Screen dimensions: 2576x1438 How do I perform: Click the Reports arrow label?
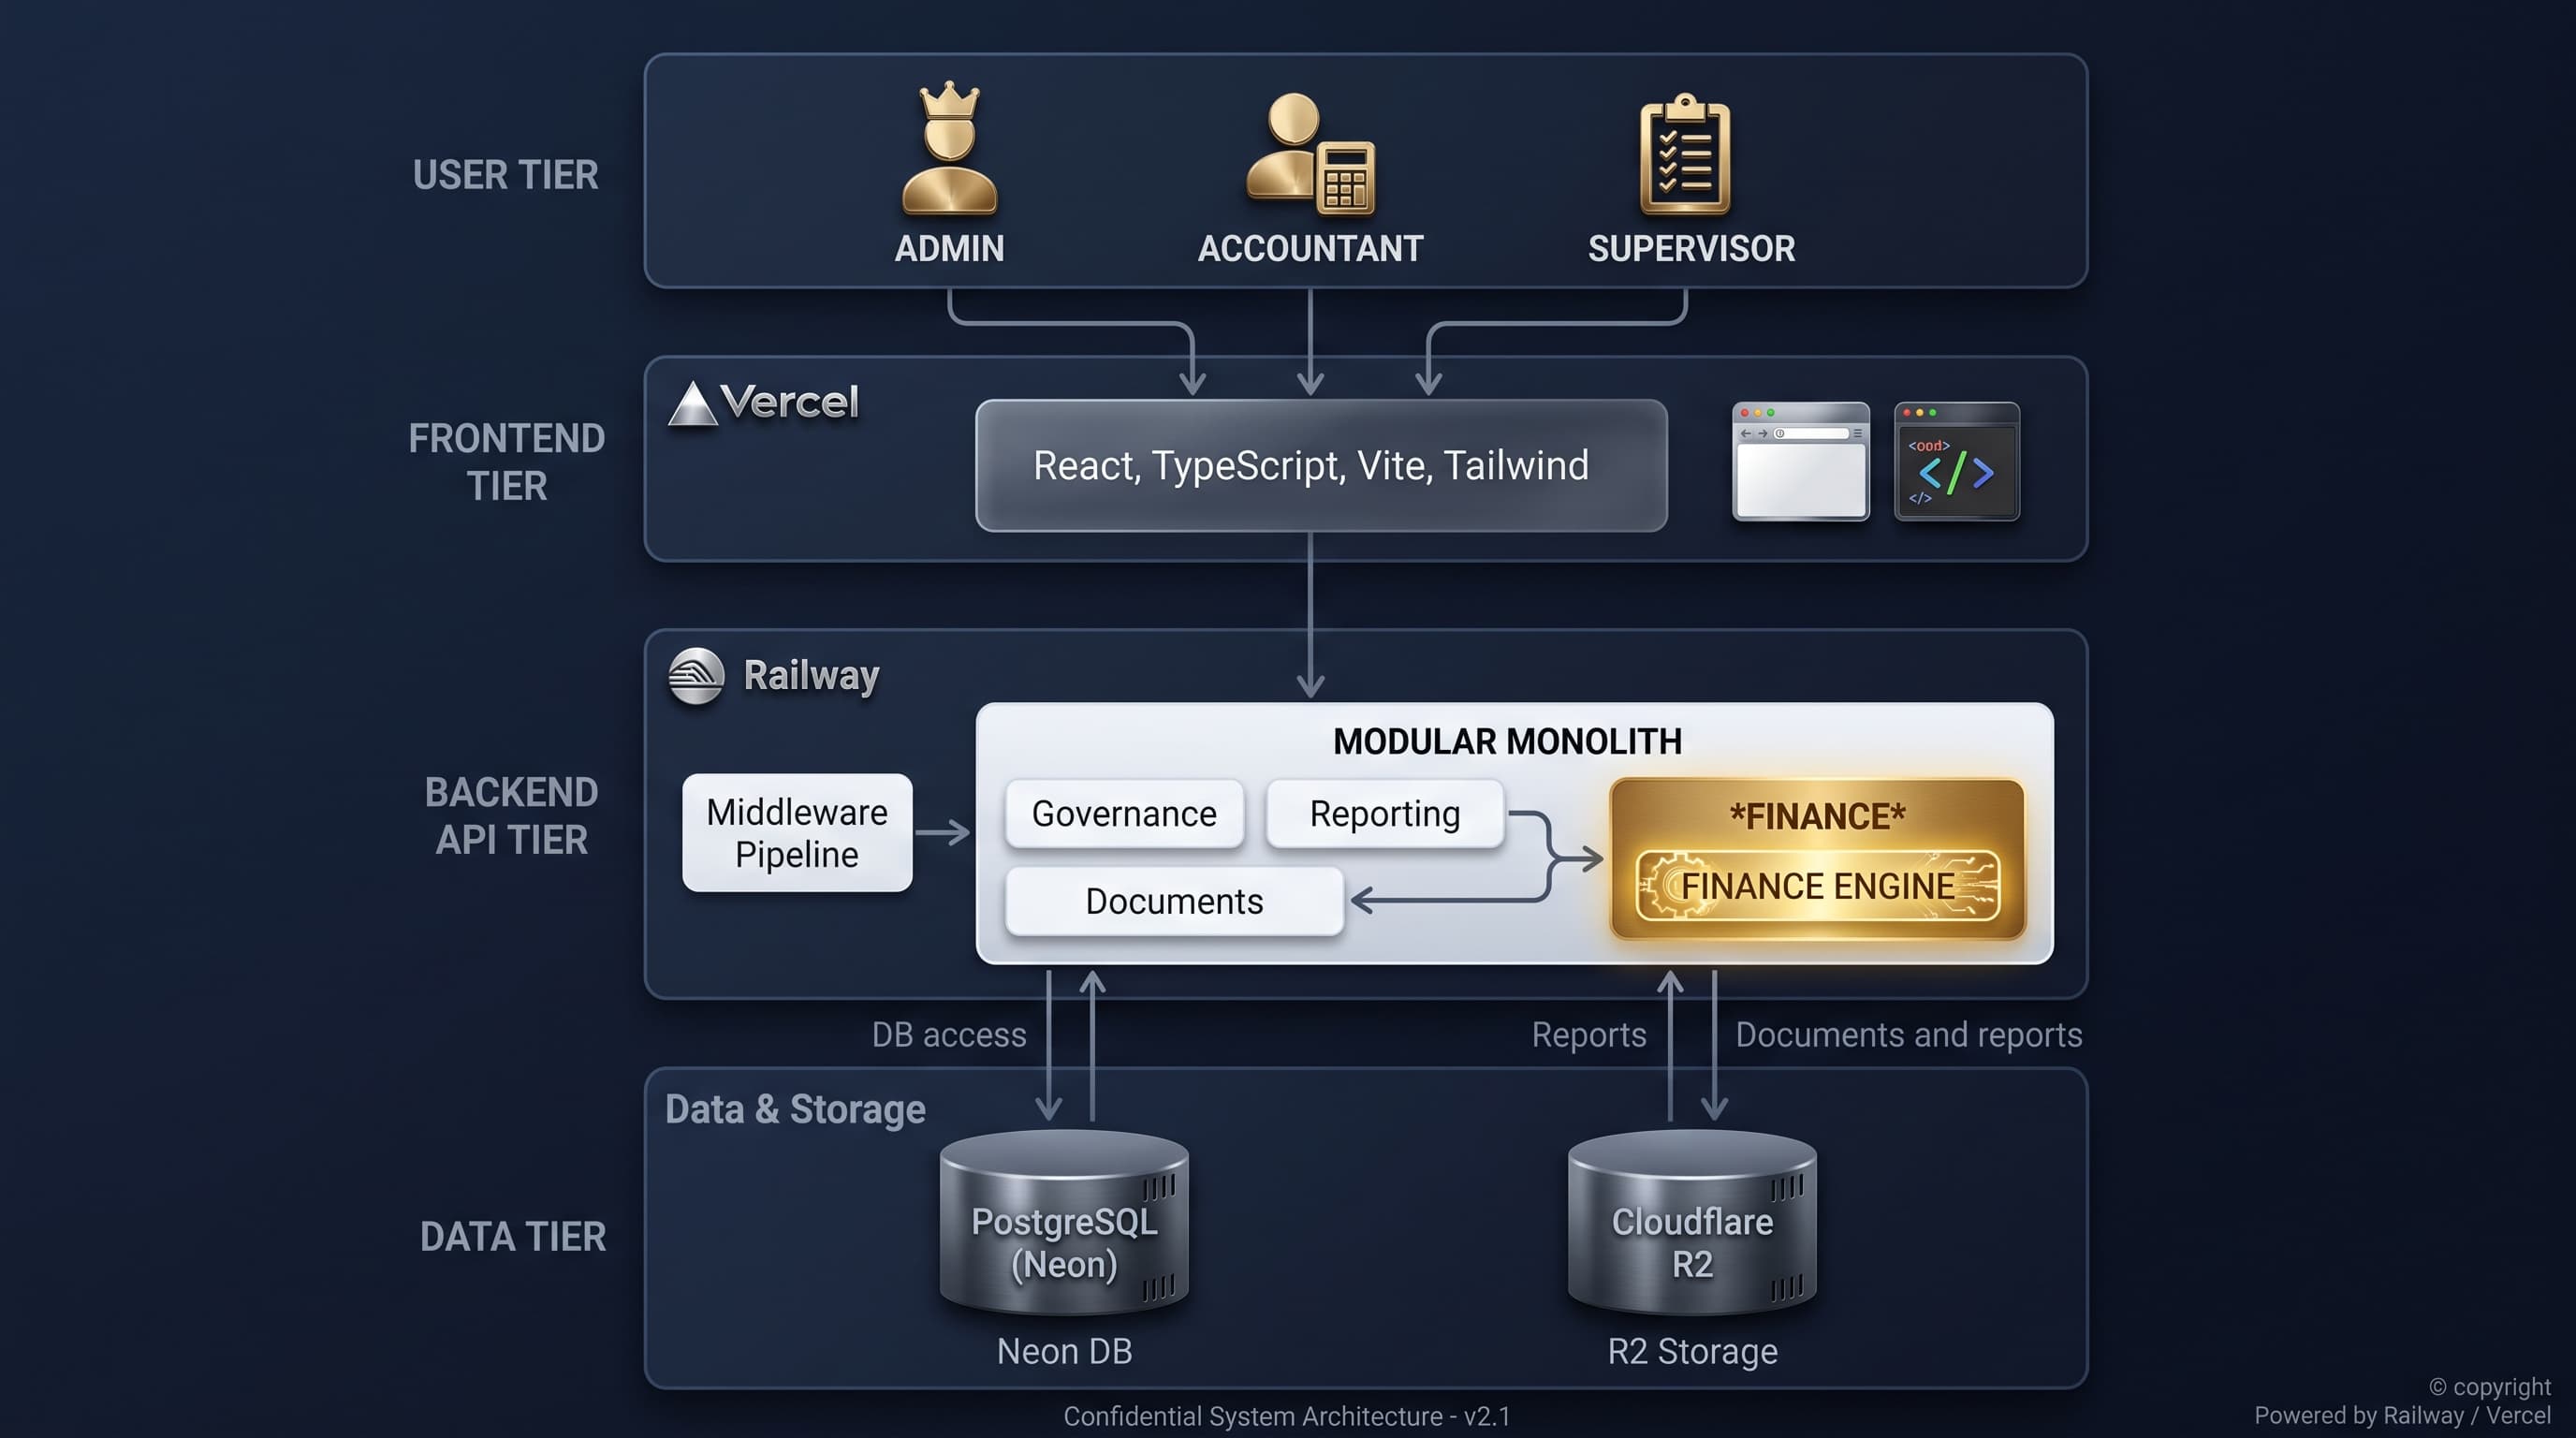1588,1035
